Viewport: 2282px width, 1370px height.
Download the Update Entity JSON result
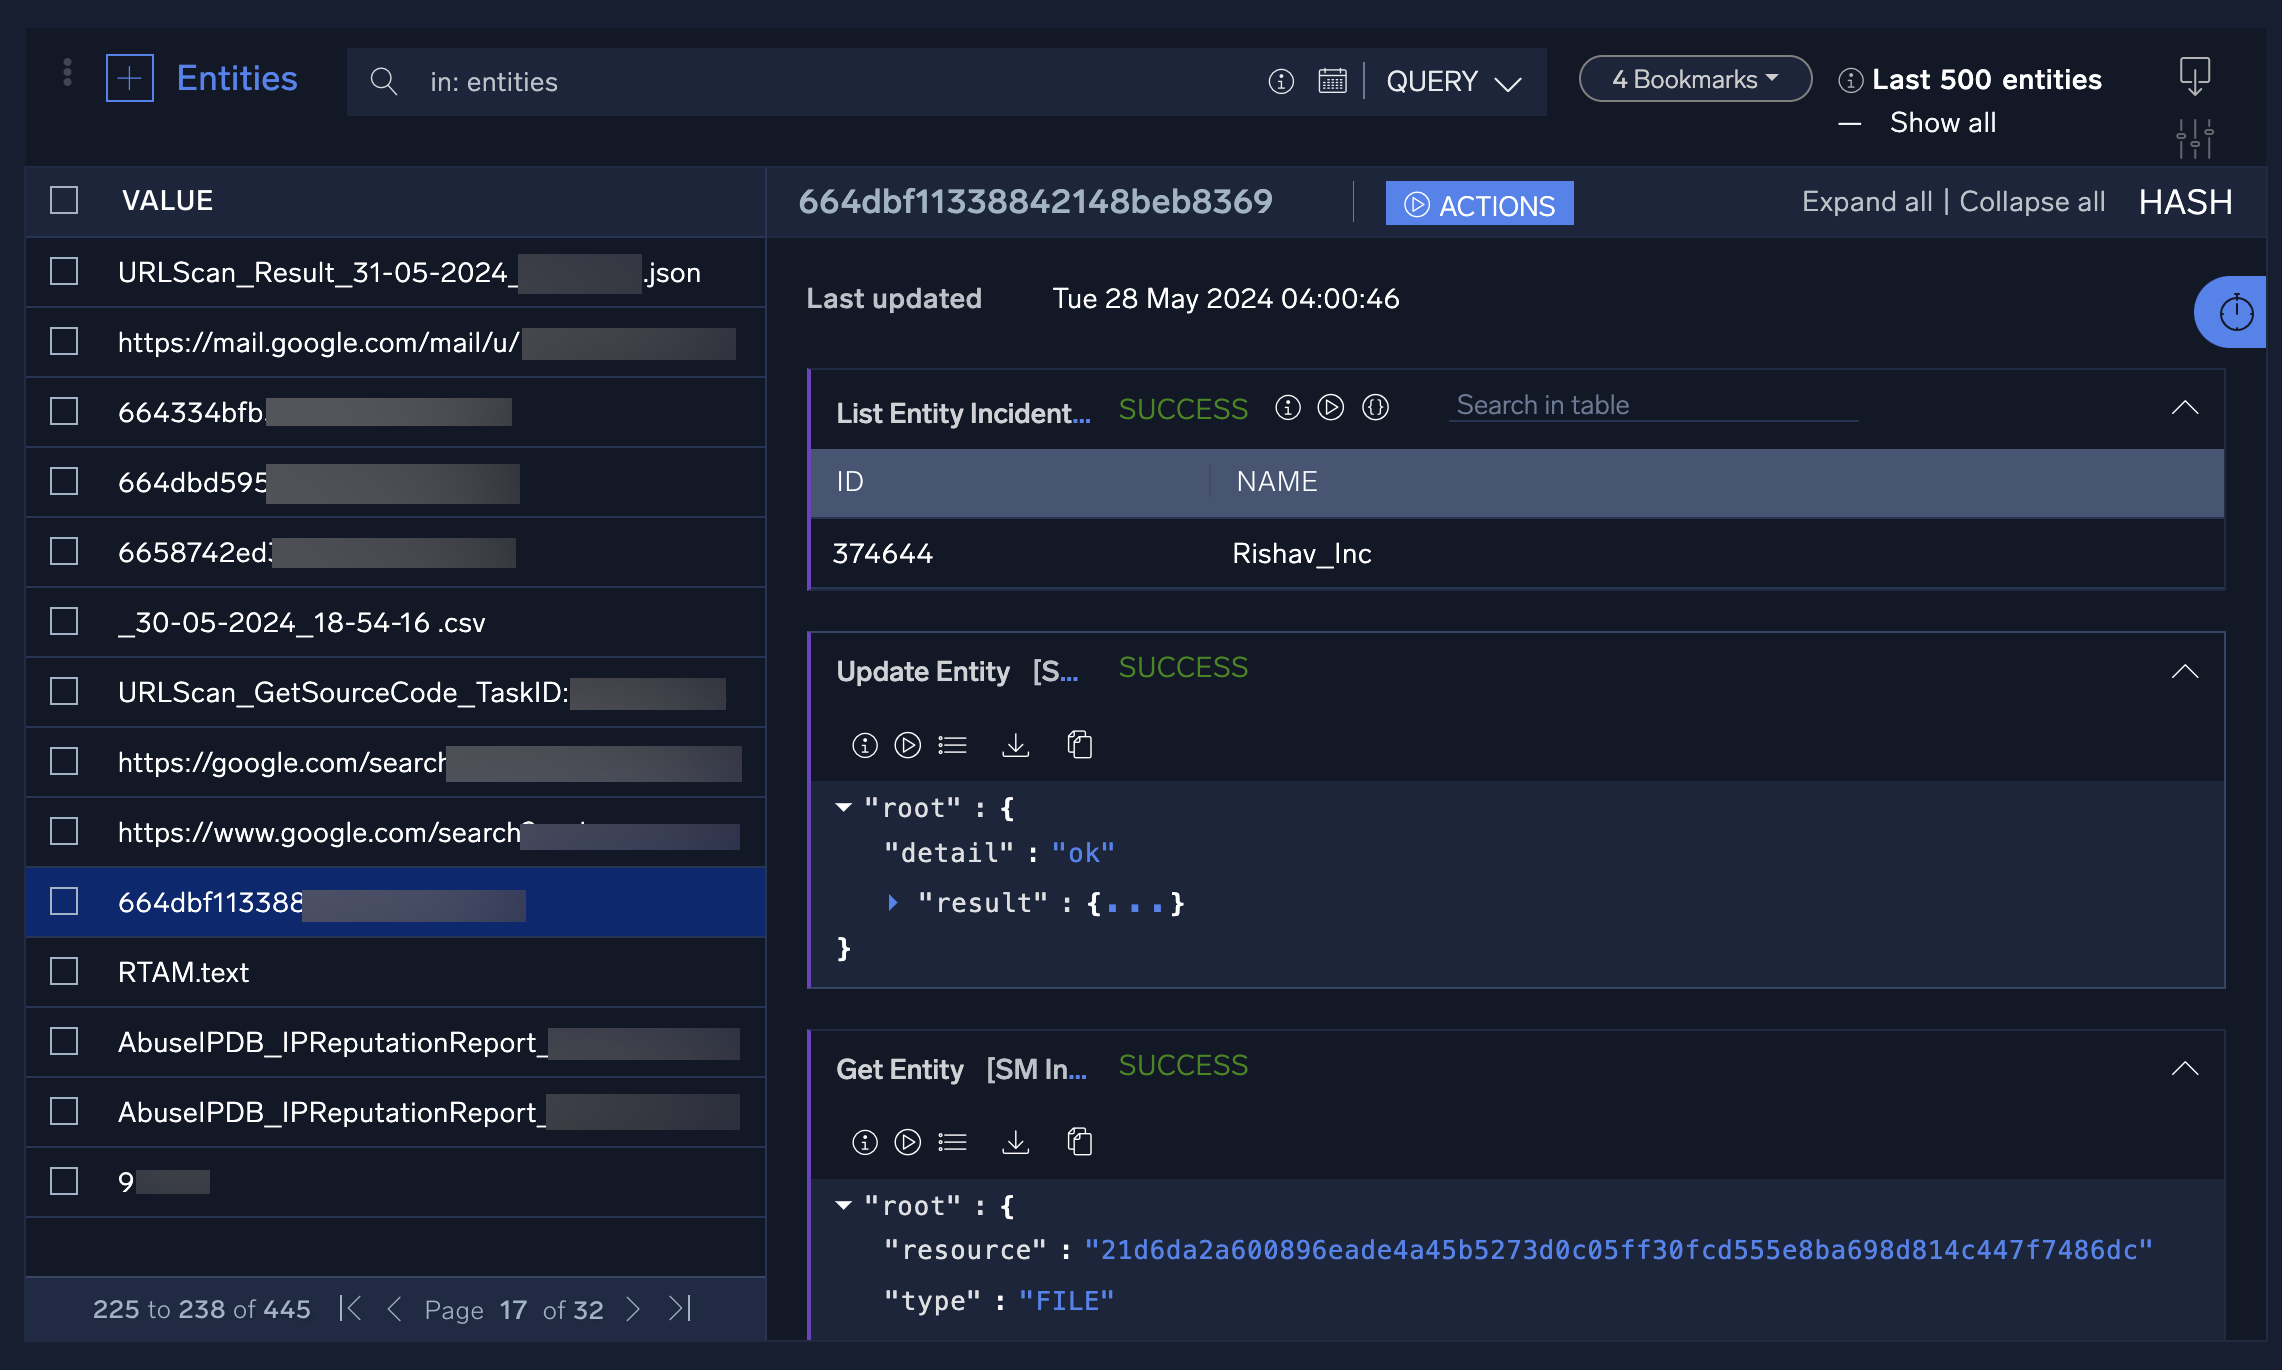1016,745
